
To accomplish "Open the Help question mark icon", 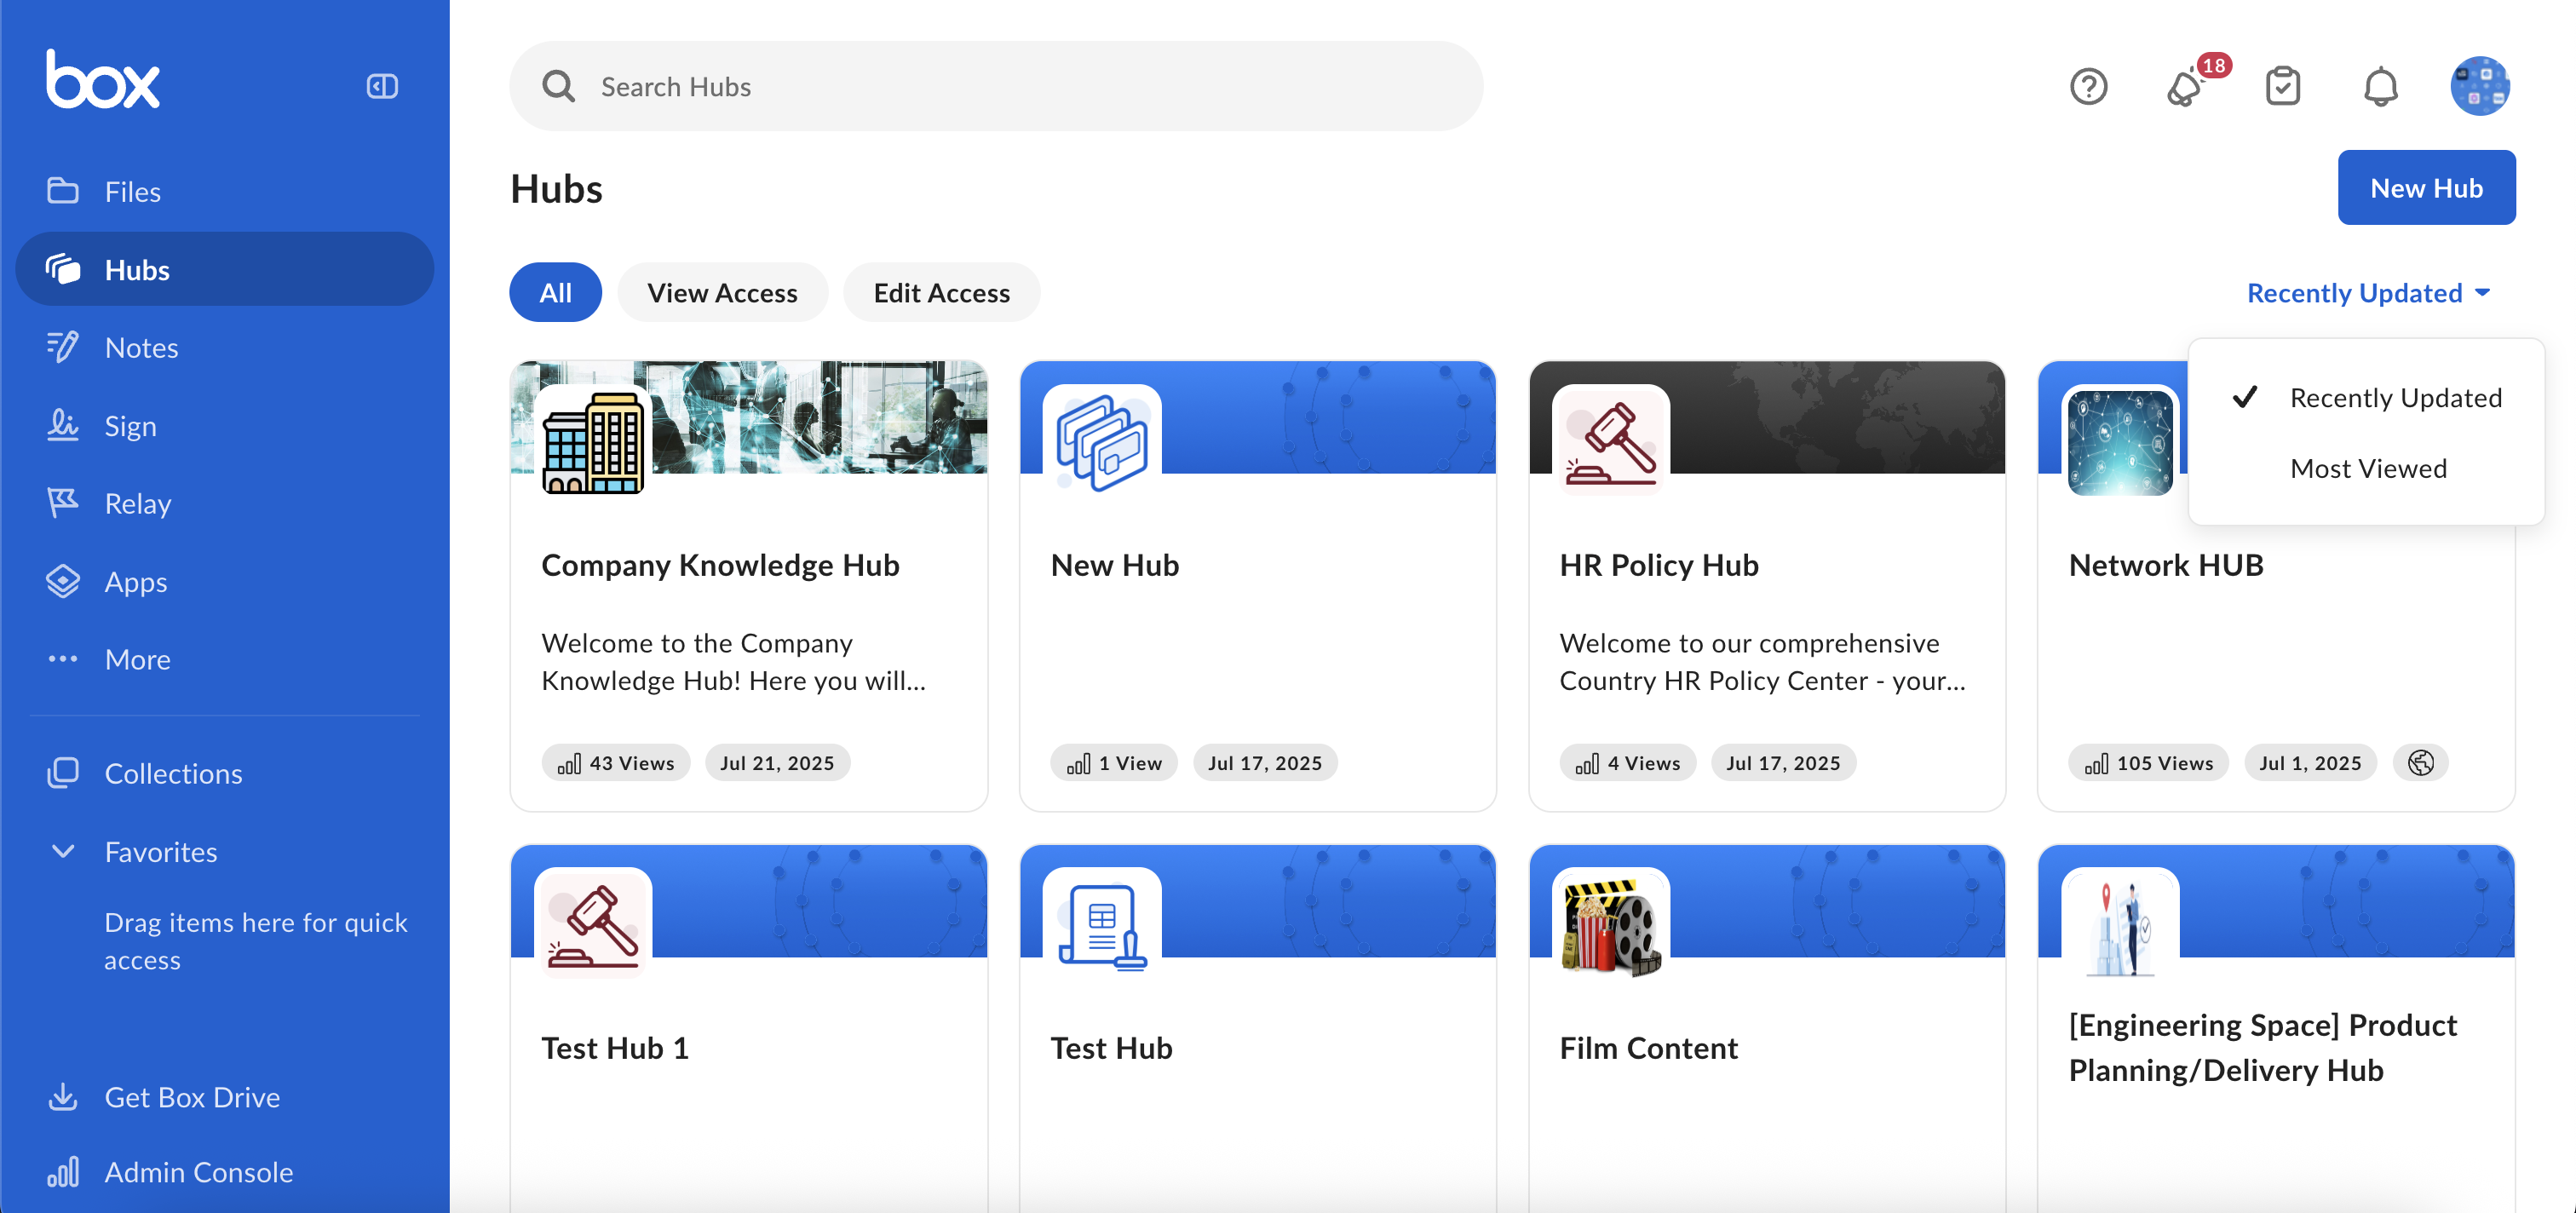I will pos(2088,86).
